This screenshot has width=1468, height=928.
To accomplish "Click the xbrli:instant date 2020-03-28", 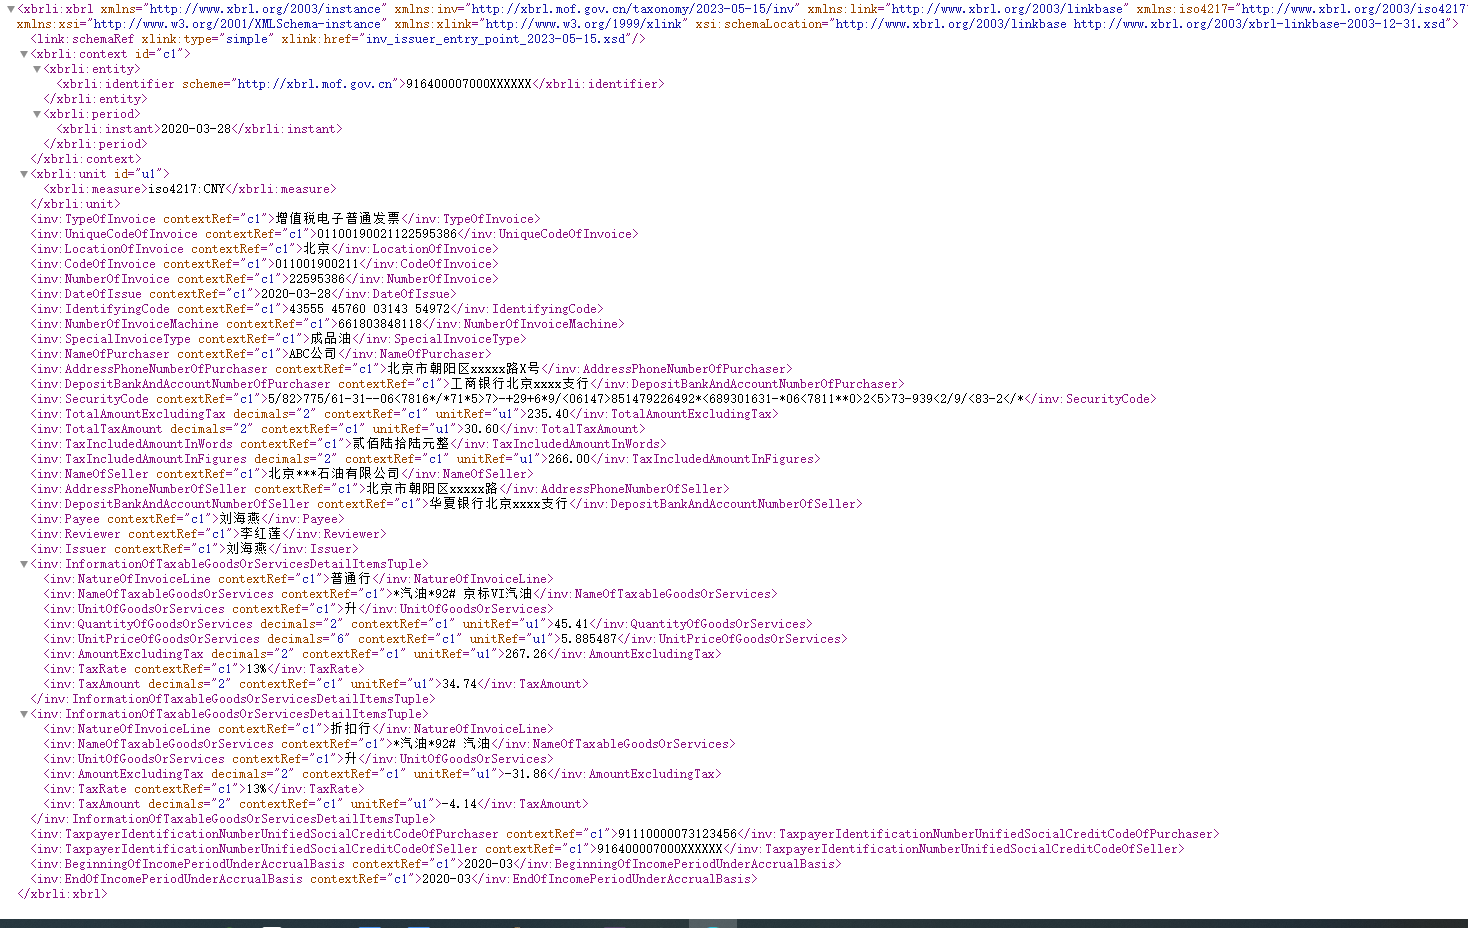I will click(x=195, y=129).
